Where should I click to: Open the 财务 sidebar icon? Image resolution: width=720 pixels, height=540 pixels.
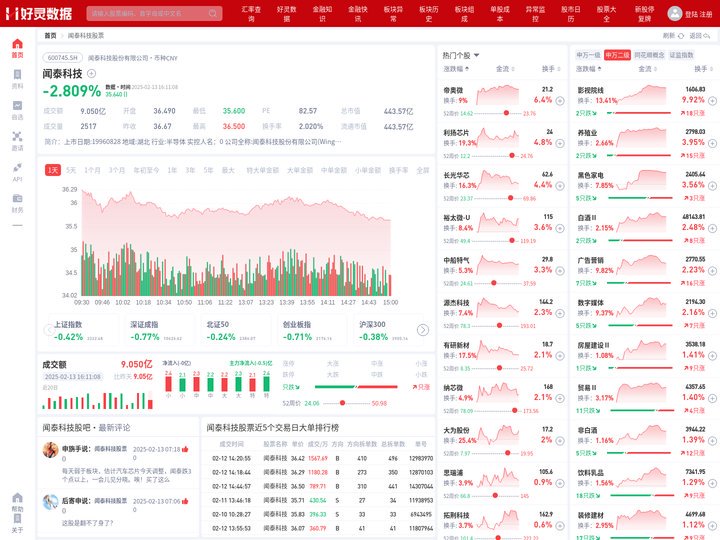click(x=17, y=198)
